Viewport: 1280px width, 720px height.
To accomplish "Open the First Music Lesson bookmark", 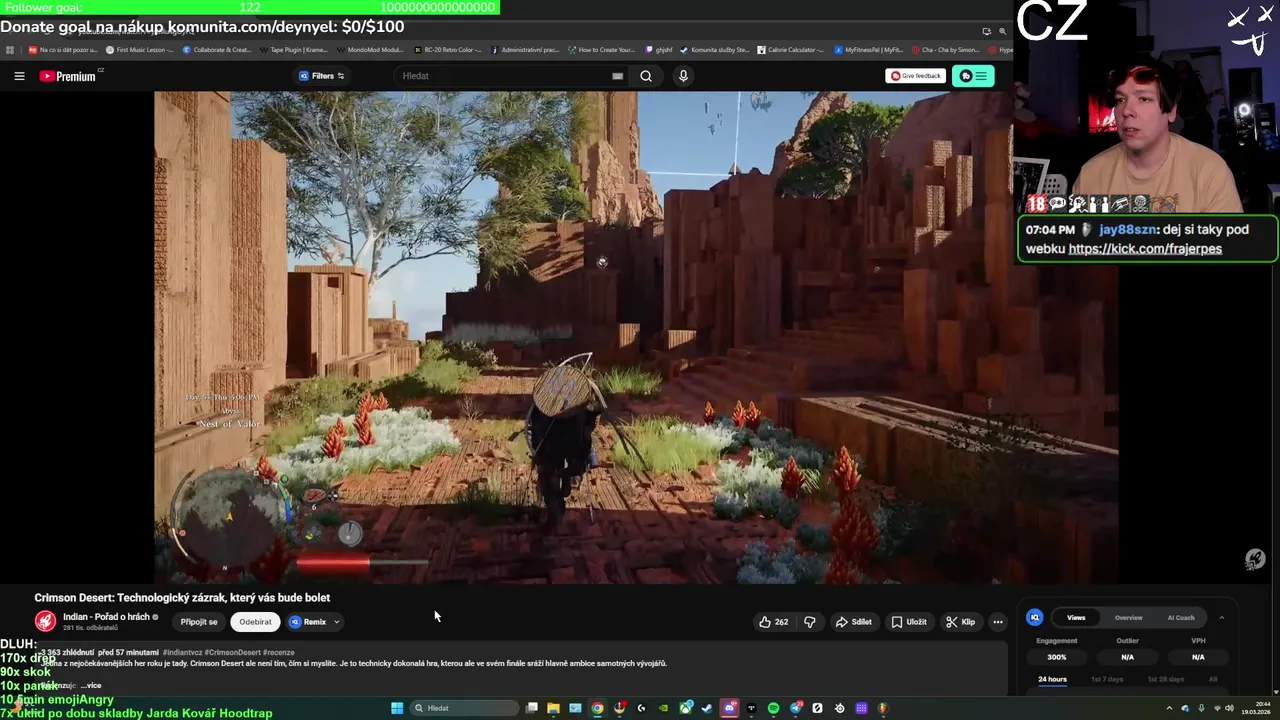I will click(140, 49).
